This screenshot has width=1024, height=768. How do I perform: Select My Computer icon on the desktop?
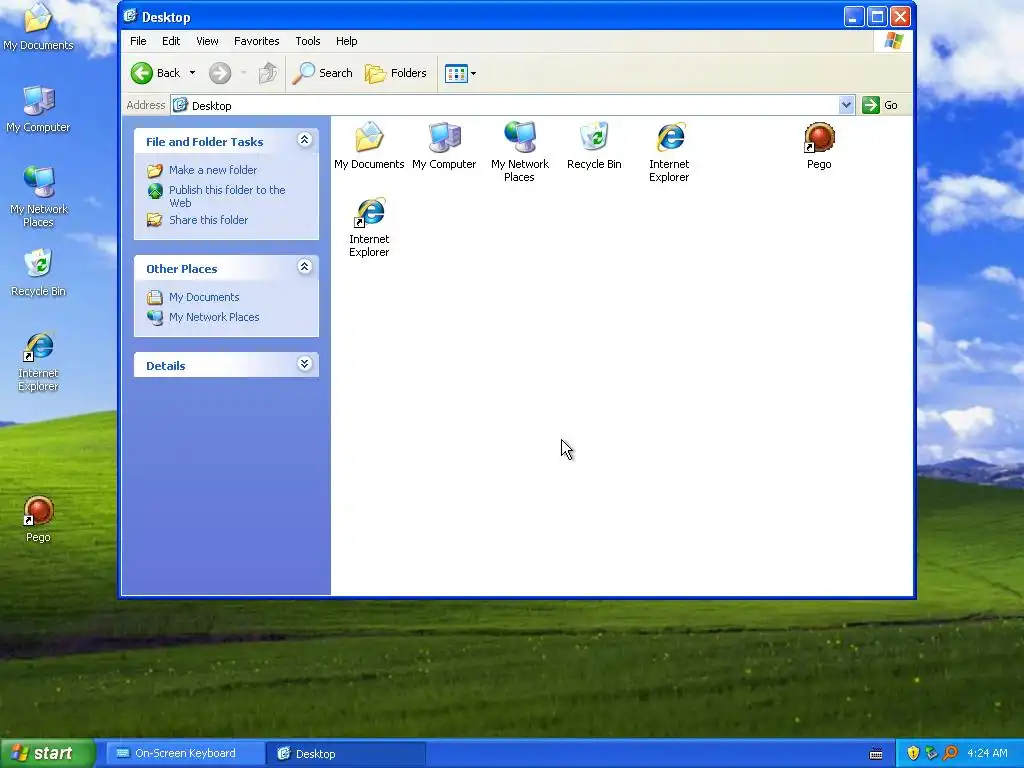point(39,108)
